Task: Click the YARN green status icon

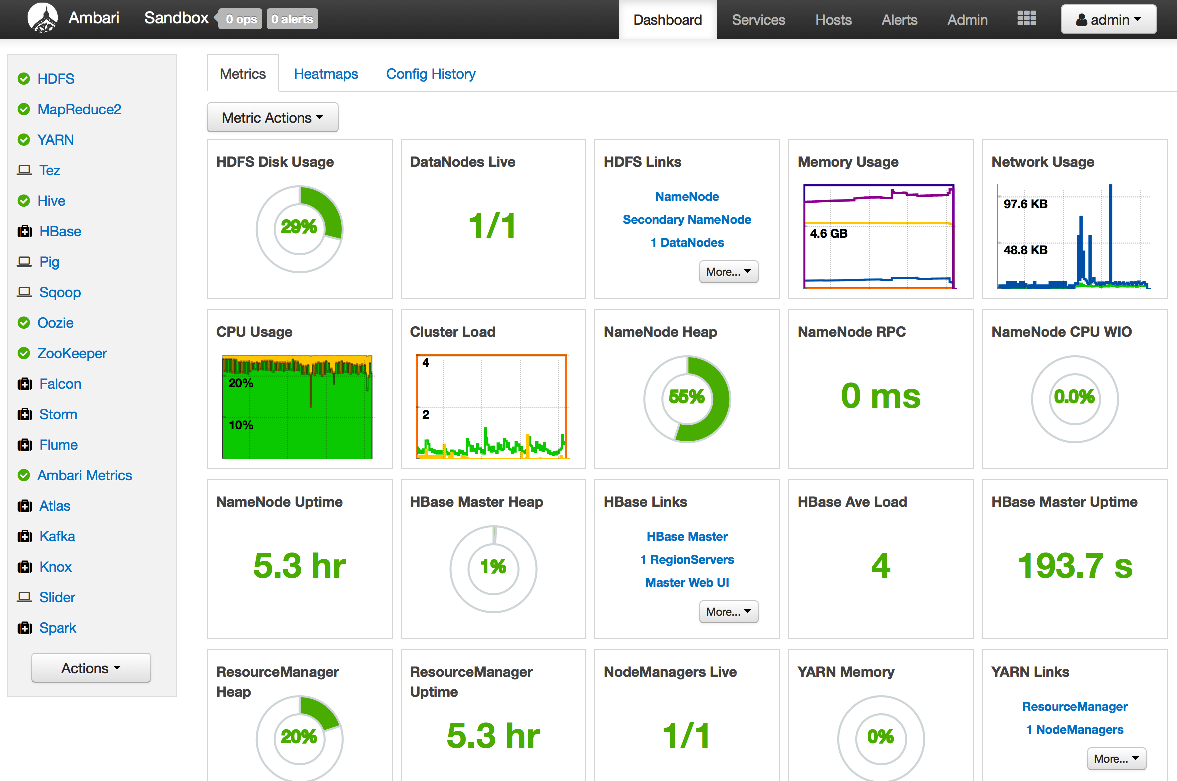Action: tap(24, 140)
